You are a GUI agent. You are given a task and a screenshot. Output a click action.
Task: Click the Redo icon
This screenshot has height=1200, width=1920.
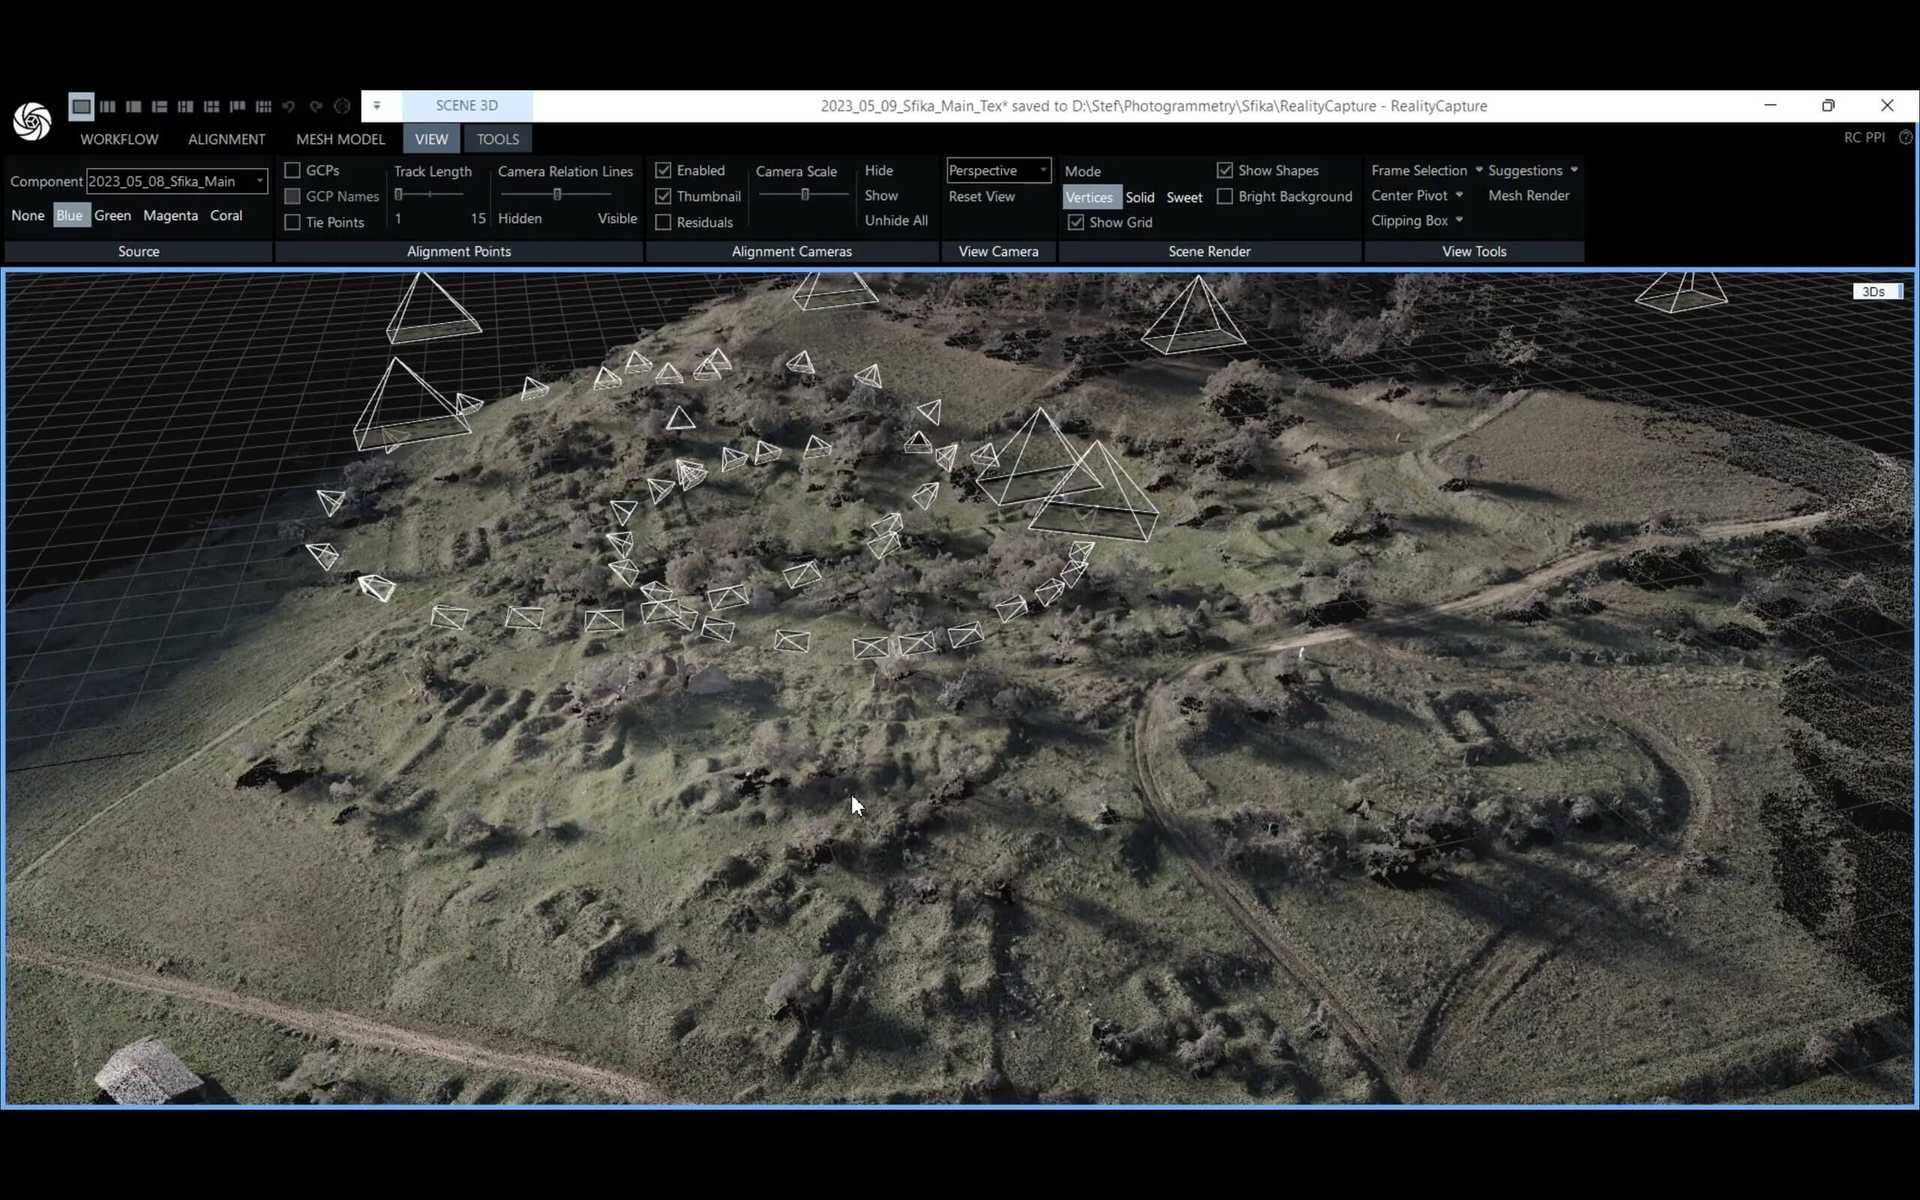(316, 106)
